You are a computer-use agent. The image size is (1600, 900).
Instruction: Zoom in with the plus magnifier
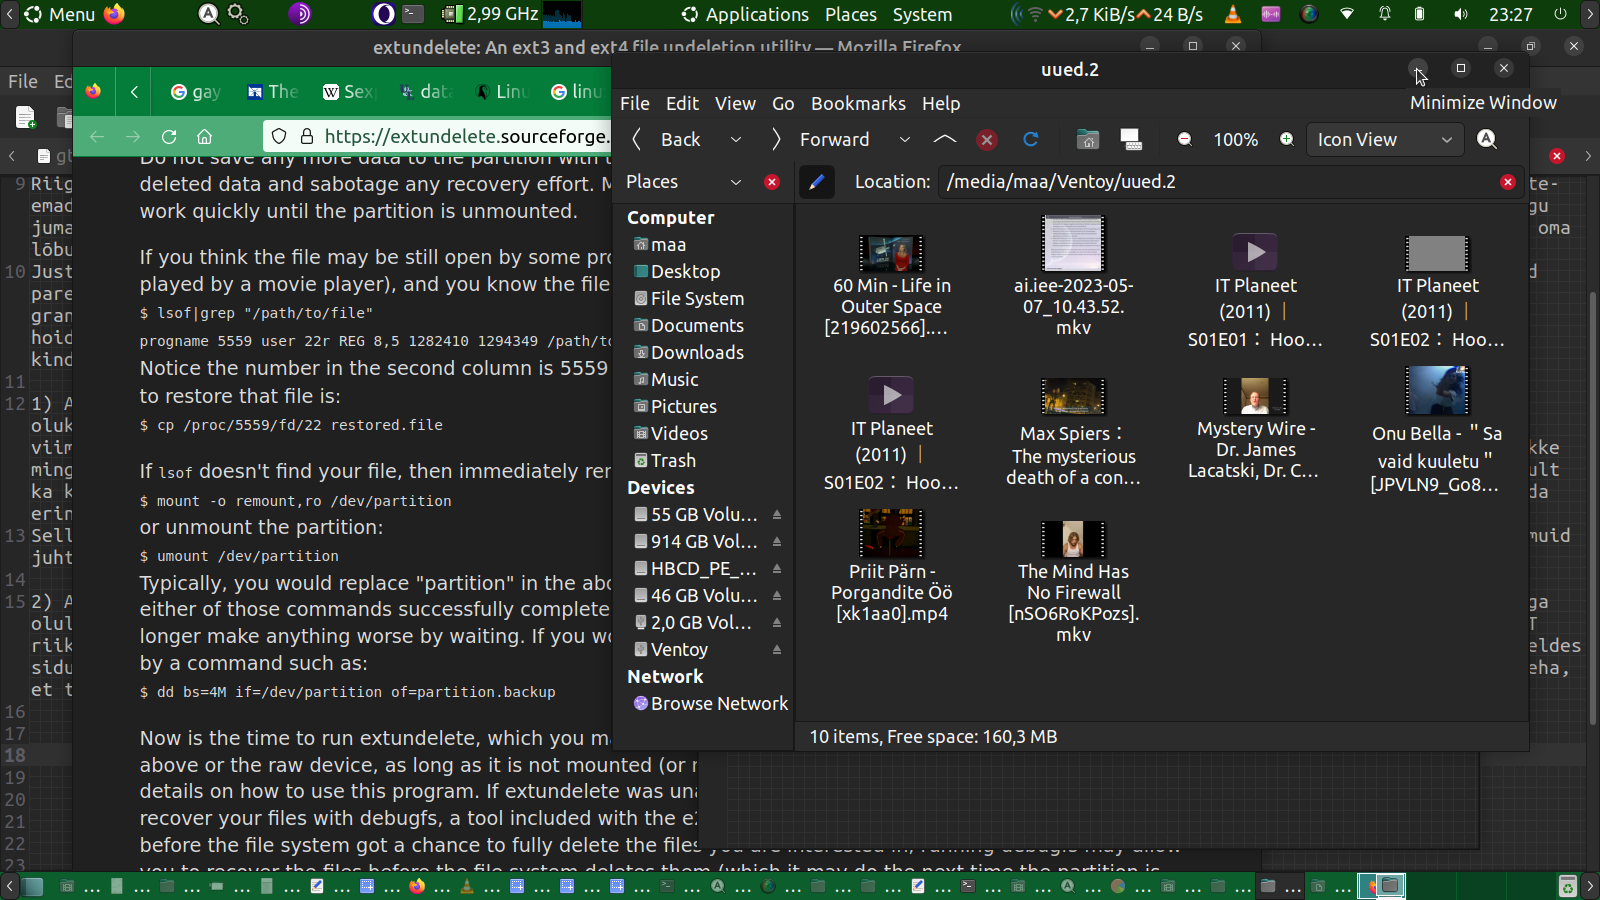(1287, 140)
